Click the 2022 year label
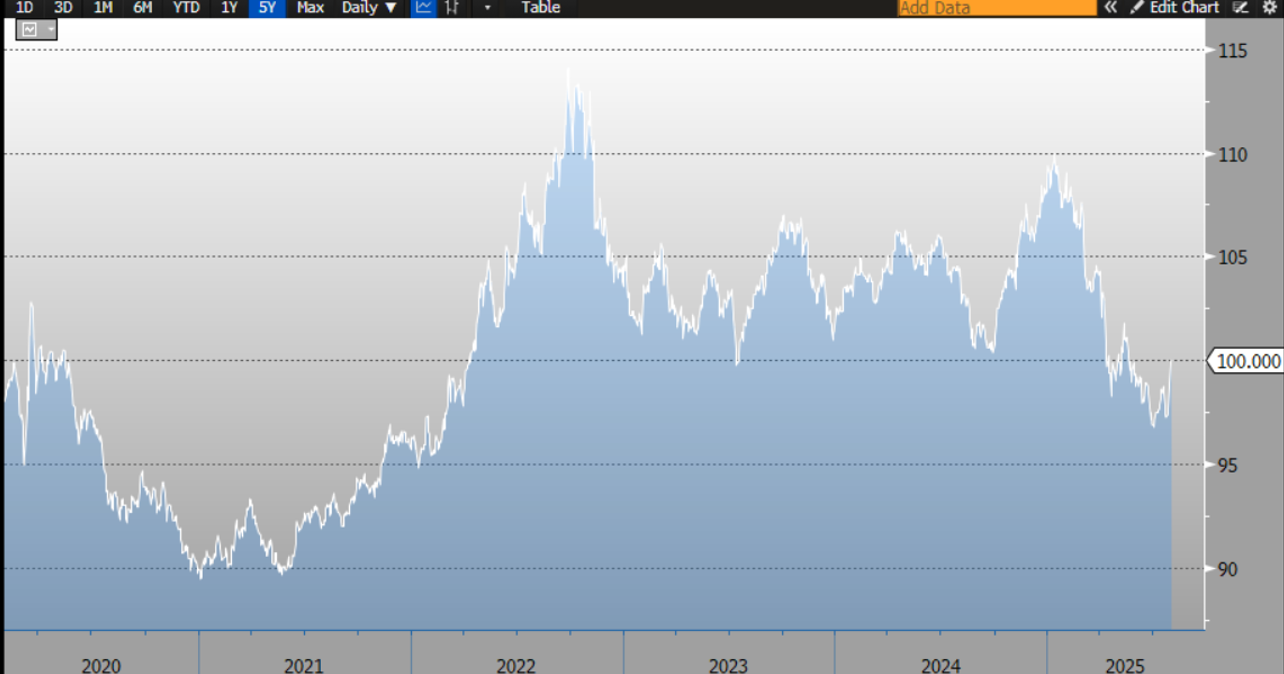The width and height of the screenshot is (1284, 674). click(516, 665)
